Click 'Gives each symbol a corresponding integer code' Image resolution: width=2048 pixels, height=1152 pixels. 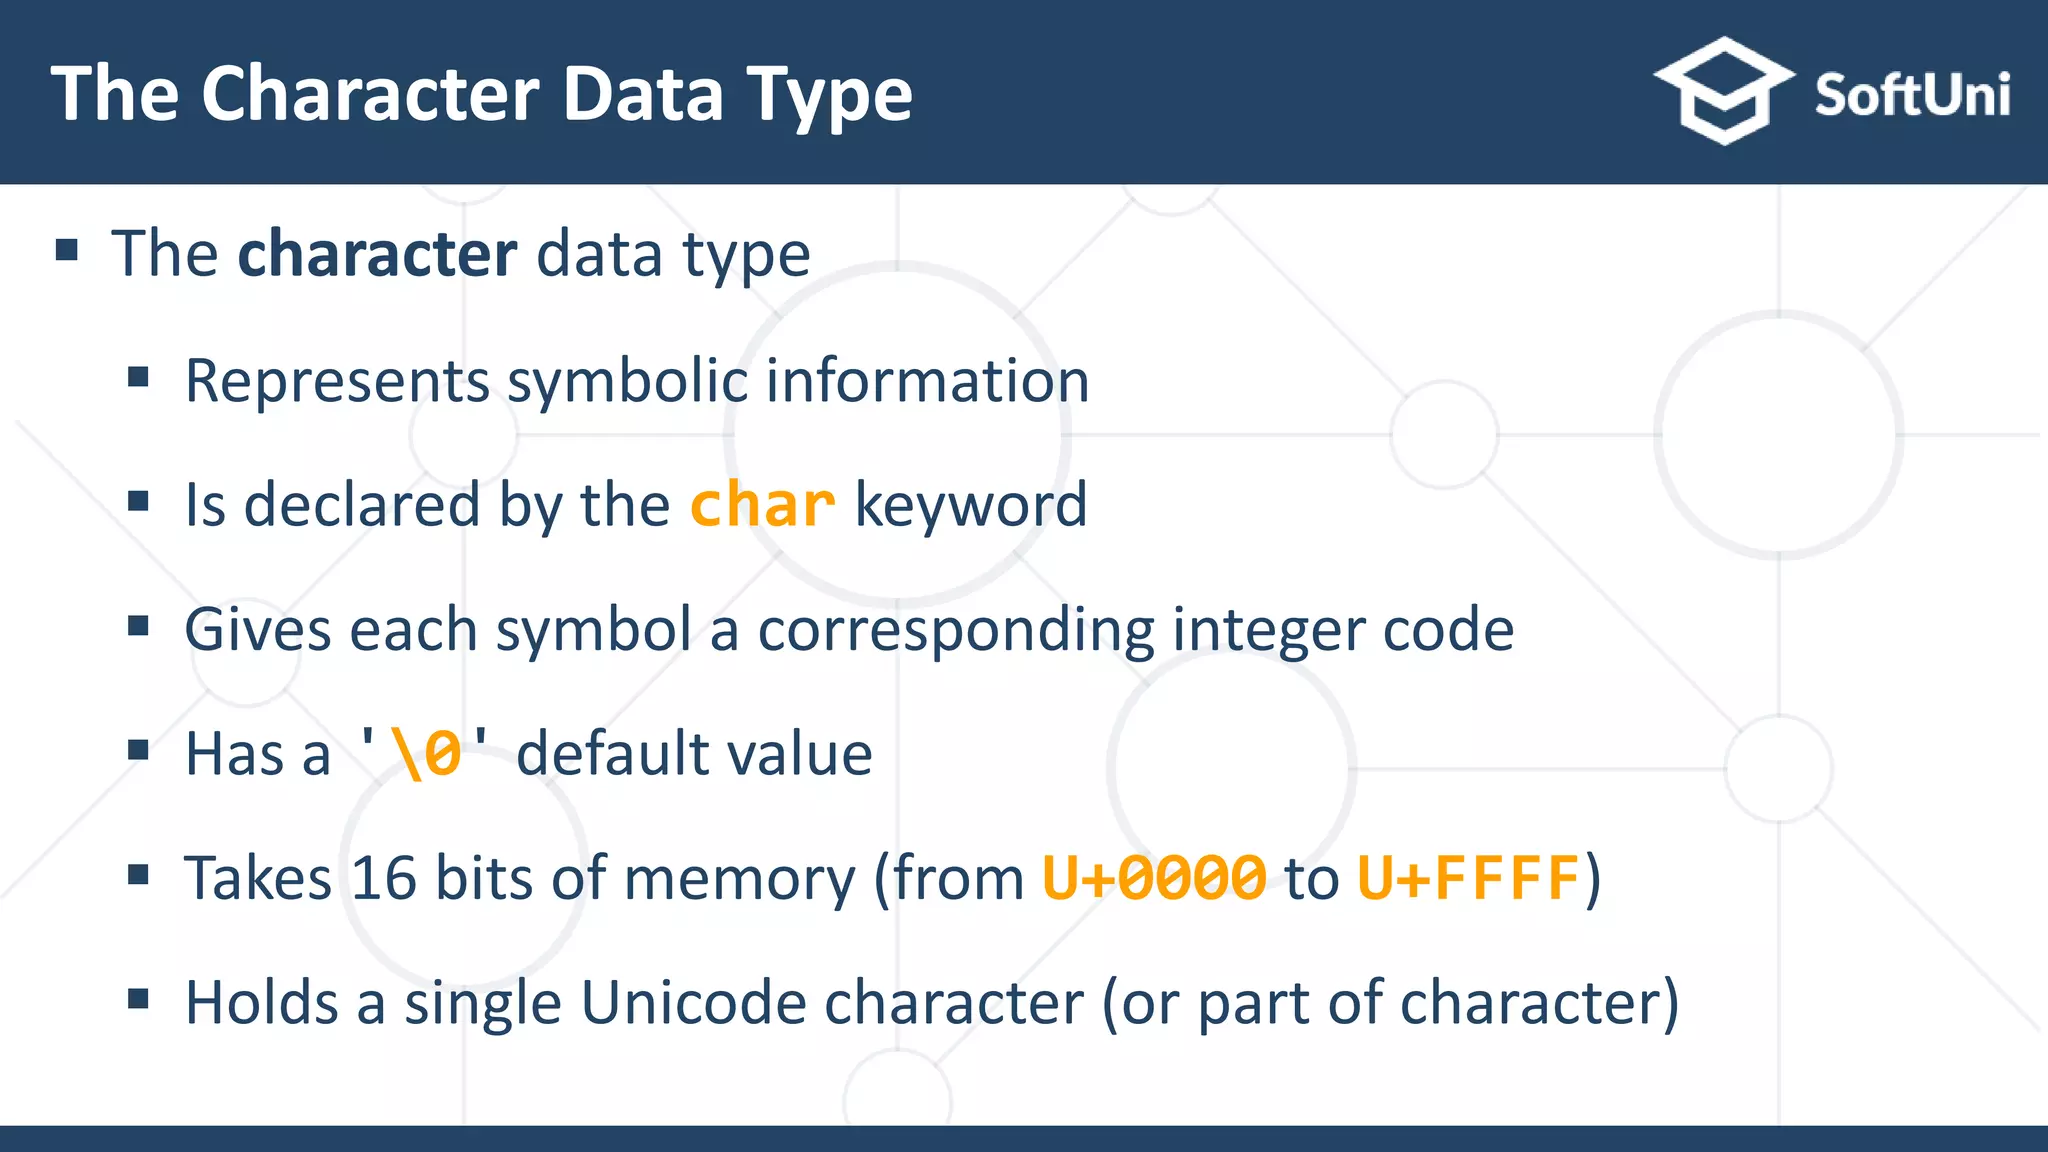[x=849, y=631]
